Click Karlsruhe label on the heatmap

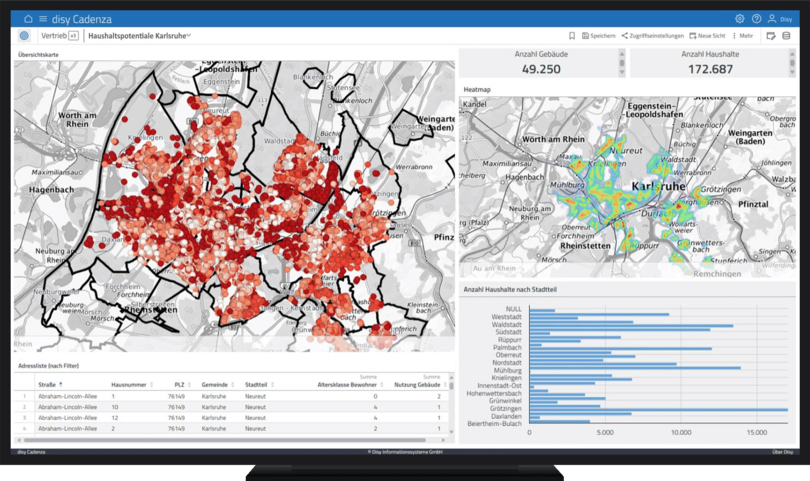tap(658, 186)
